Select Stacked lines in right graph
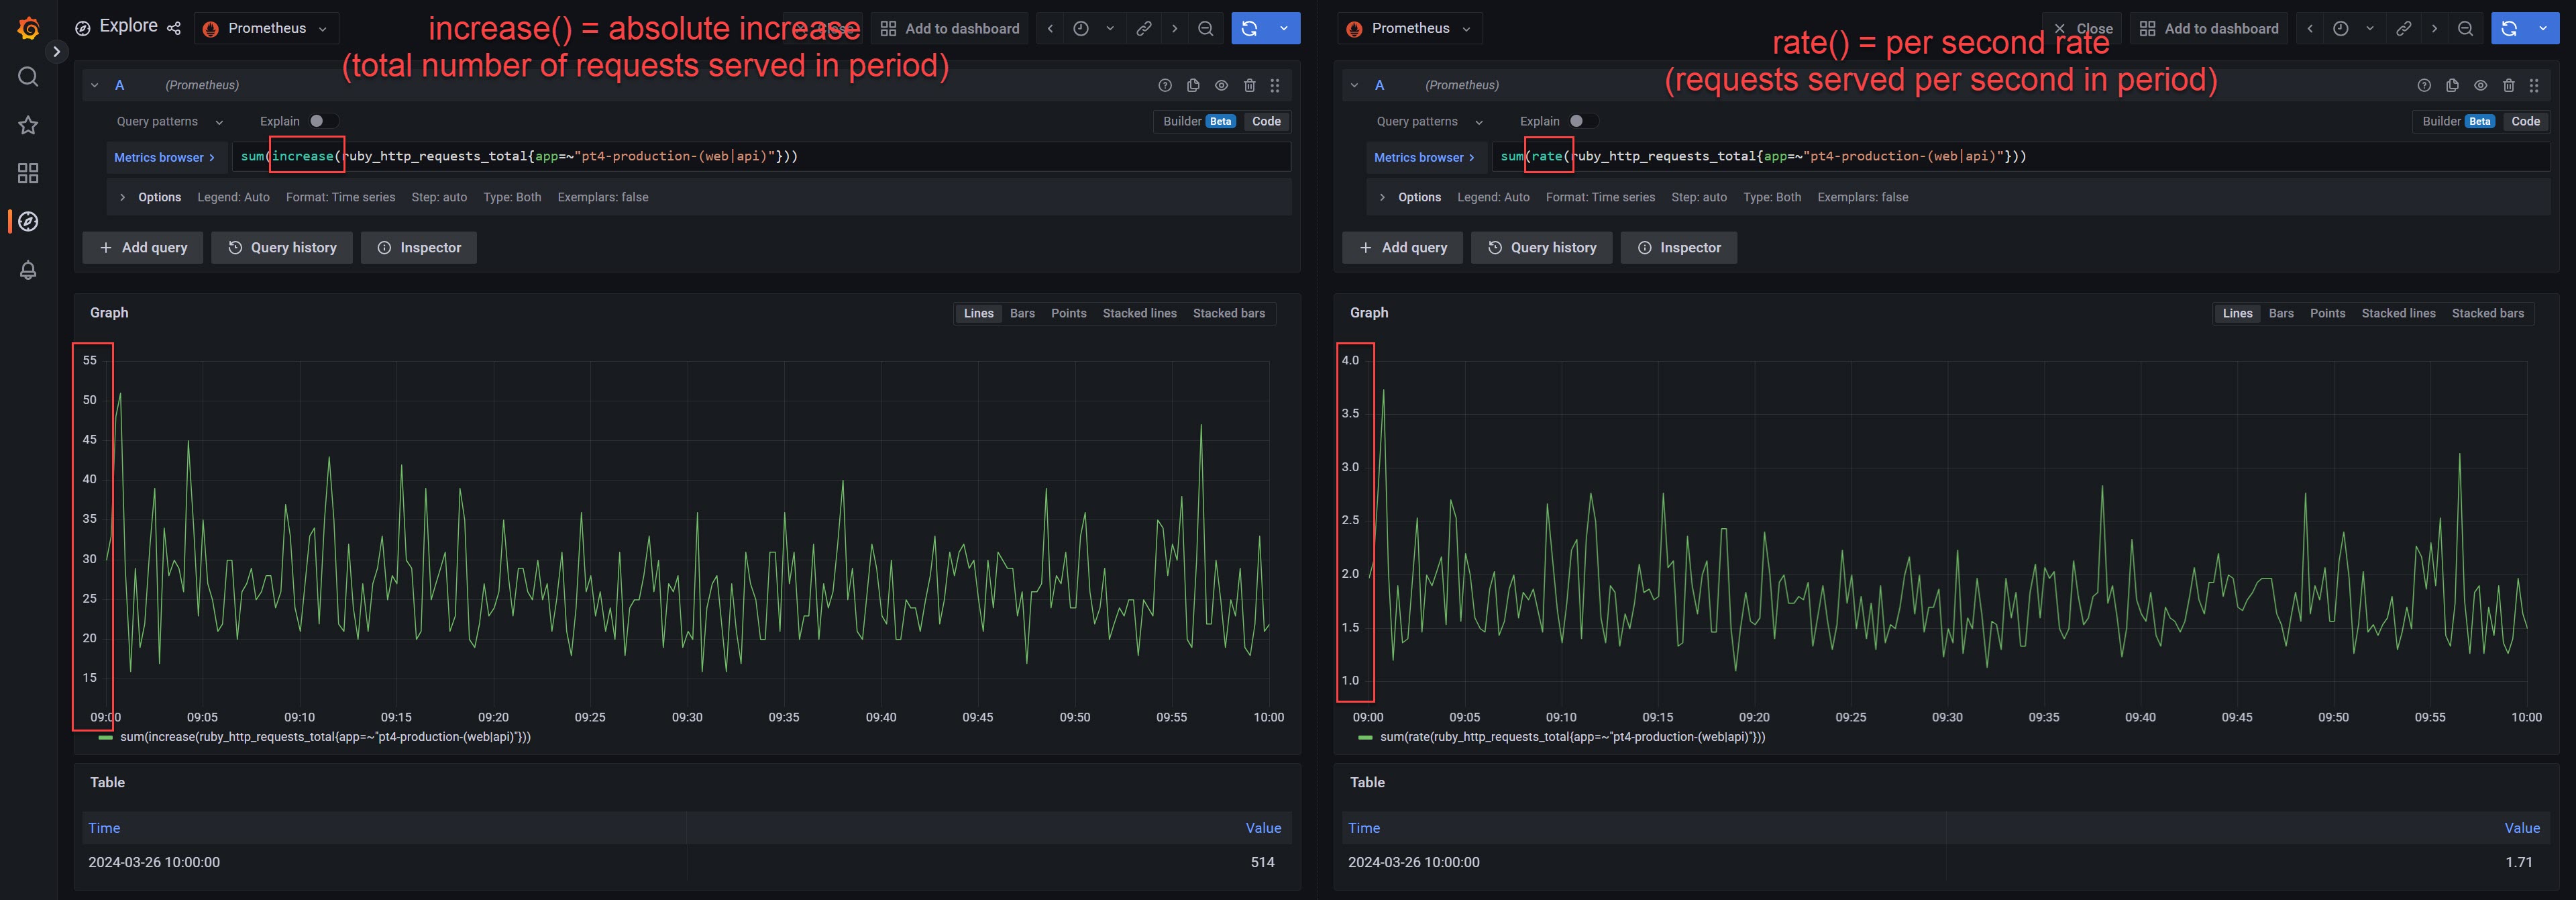Screen dimensions: 2576x900 point(2398,313)
